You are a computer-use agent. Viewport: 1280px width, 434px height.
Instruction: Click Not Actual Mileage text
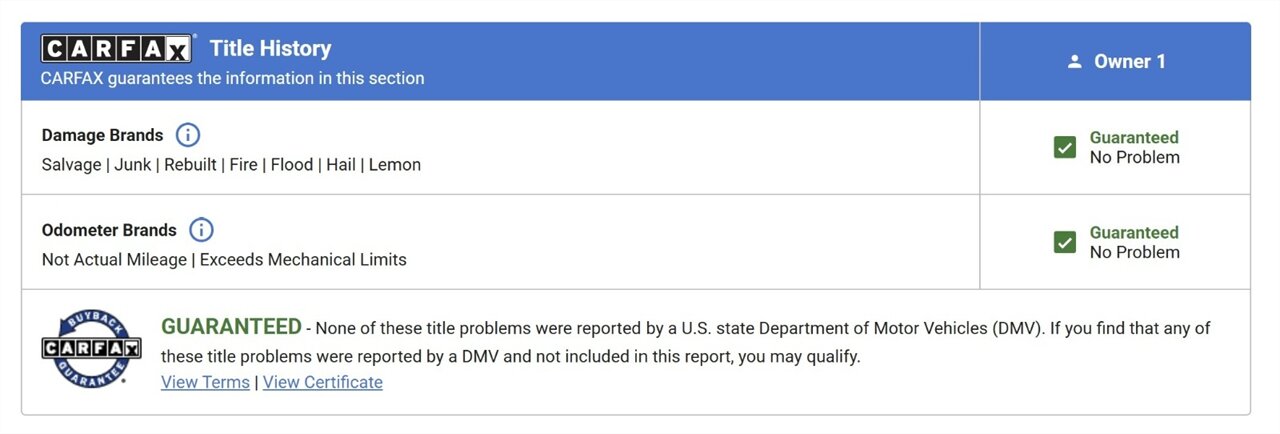pyautogui.click(x=114, y=260)
